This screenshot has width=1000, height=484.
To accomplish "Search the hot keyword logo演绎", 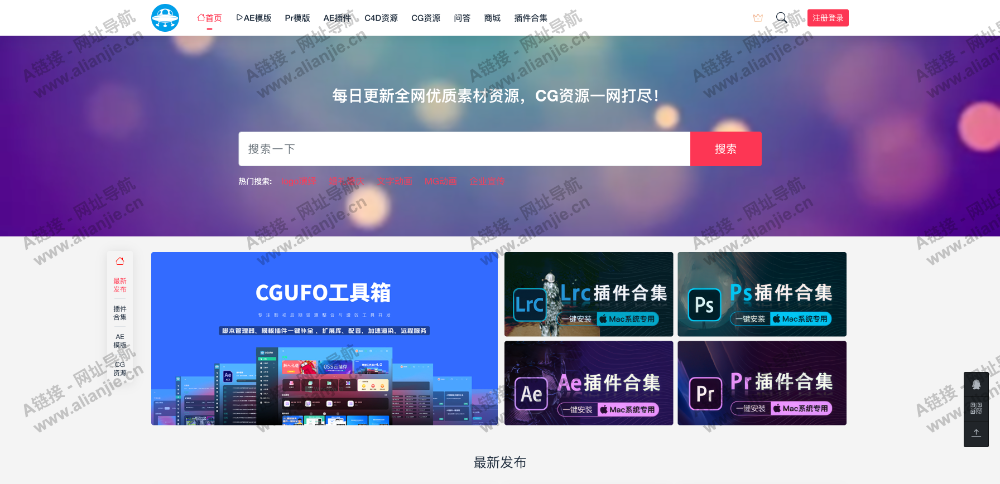I will (299, 181).
